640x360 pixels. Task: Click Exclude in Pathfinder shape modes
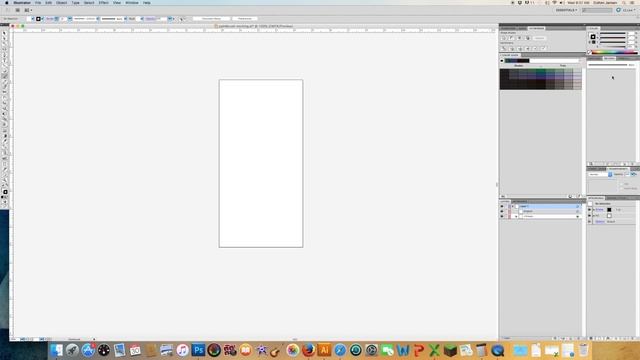coord(527,38)
